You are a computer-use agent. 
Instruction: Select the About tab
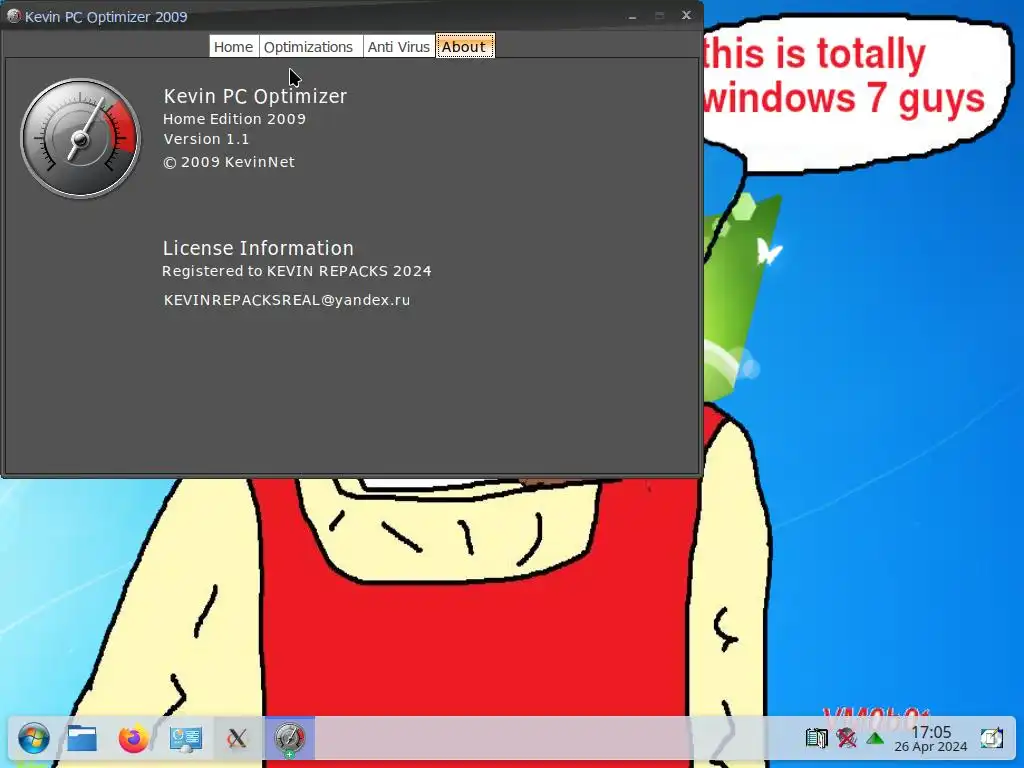point(464,46)
